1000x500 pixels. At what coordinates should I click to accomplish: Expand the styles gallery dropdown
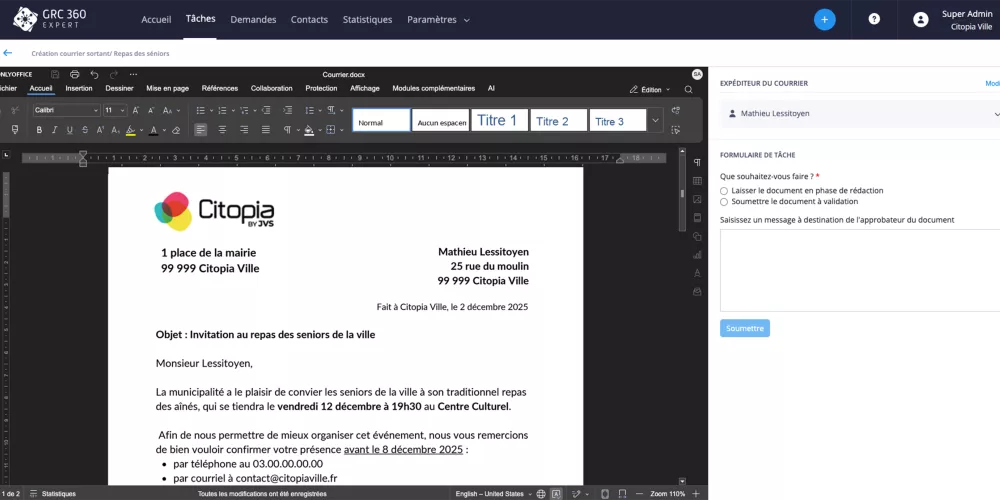click(x=655, y=121)
